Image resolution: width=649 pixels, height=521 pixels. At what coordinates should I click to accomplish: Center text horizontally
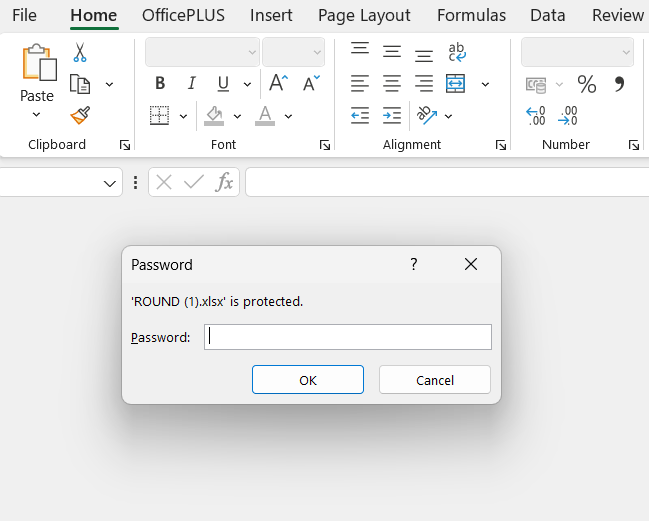coord(392,84)
